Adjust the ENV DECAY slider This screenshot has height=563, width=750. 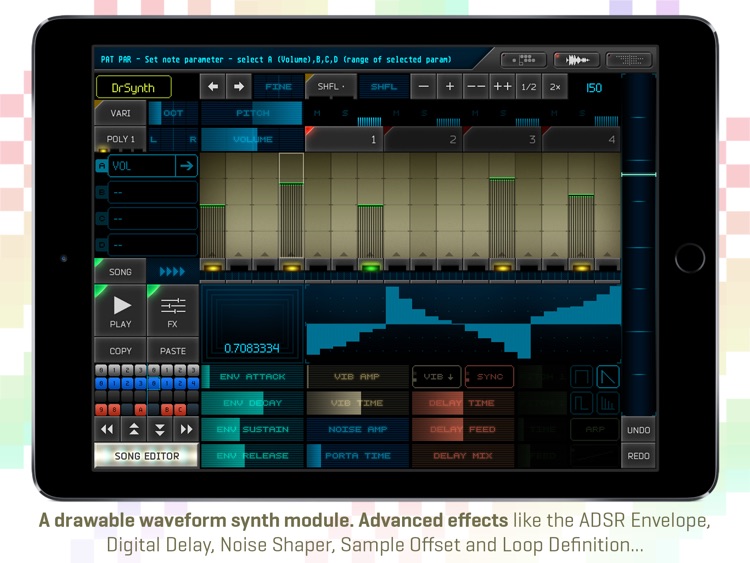click(x=253, y=403)
